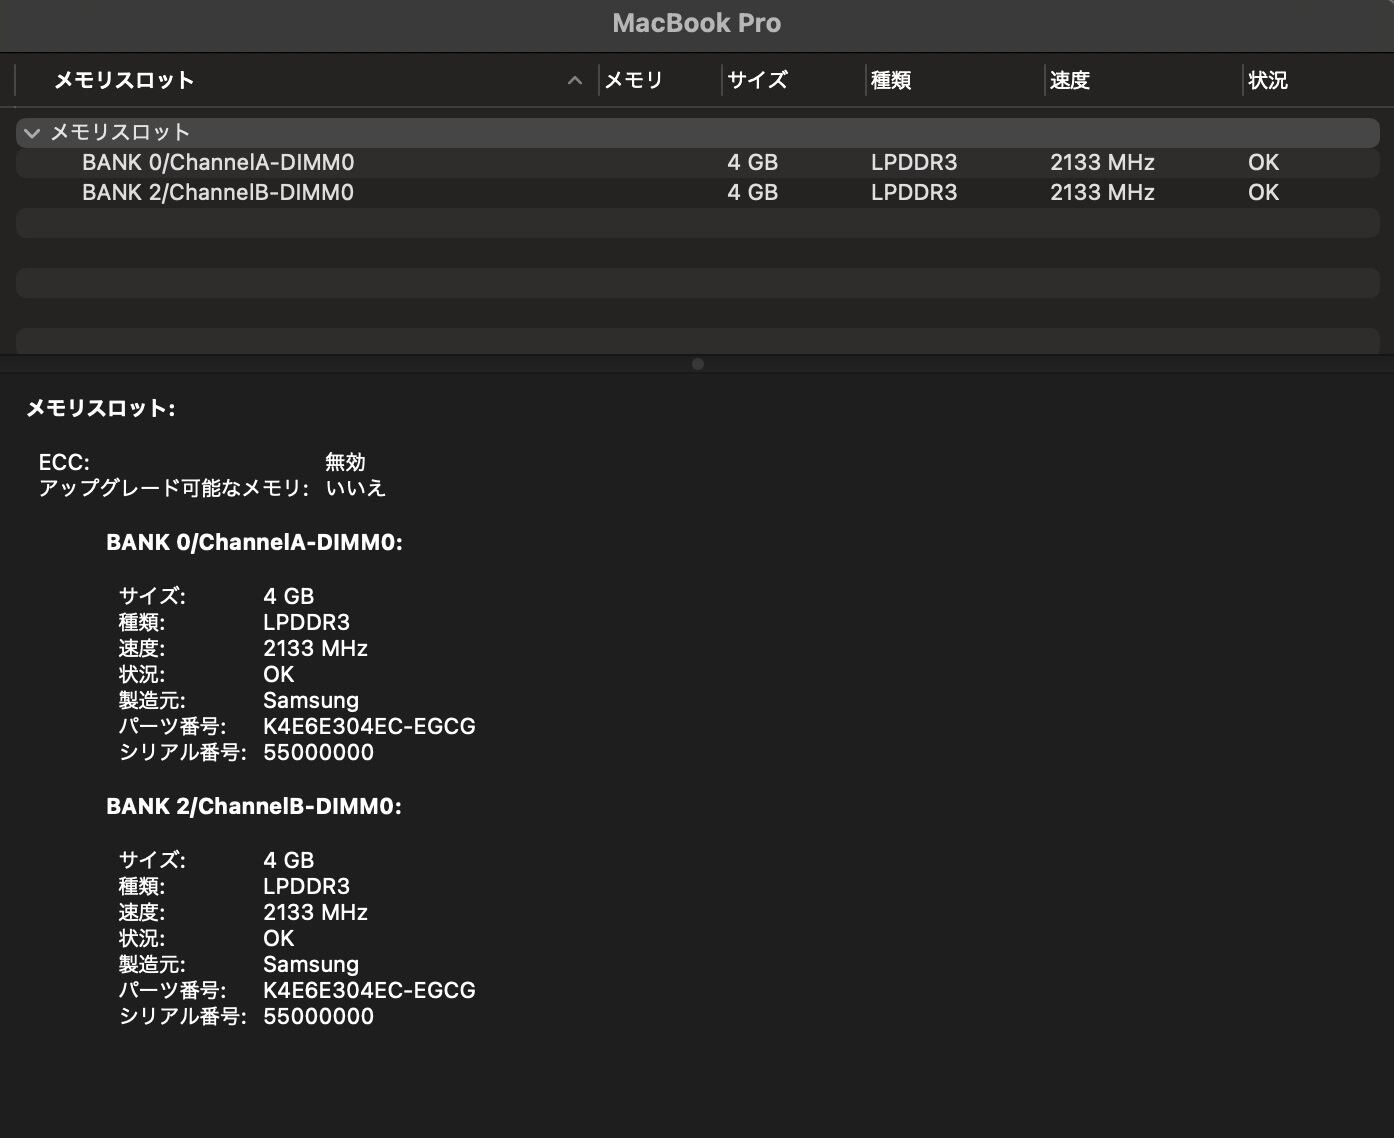Screen dimensions: 1394x1138
Task: Sort by the 状況 column header
Action: pyautogui.click(x=1267, y=80)
